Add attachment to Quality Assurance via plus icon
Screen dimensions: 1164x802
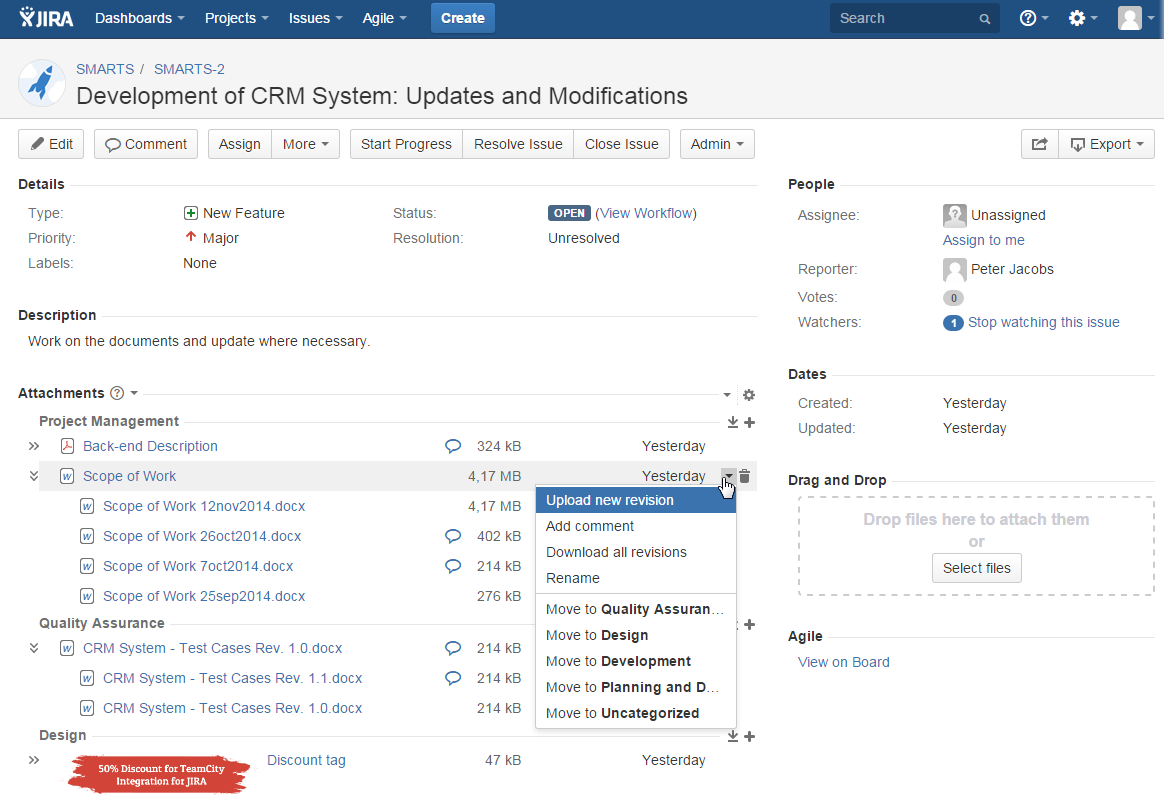pyautogui.click(x=749, y=624)
